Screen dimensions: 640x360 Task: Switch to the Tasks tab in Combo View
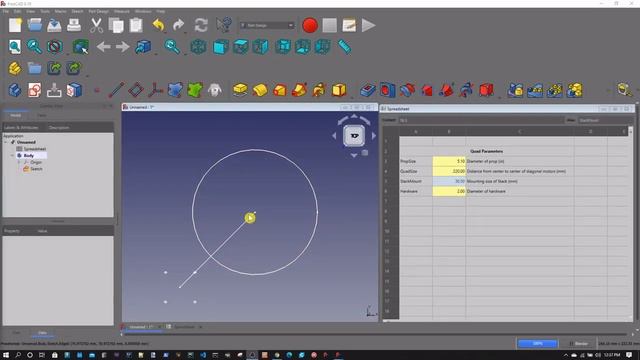pos(42,116)
